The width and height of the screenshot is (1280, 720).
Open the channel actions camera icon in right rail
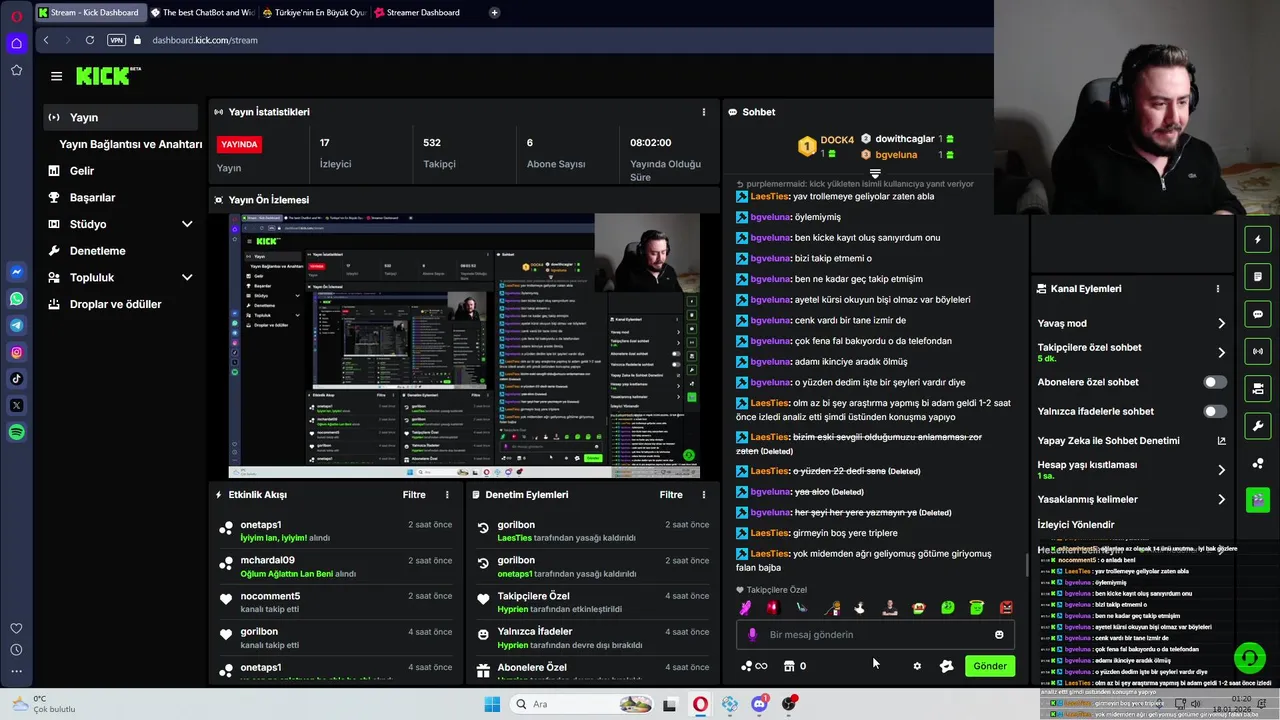click(1258, 388)
